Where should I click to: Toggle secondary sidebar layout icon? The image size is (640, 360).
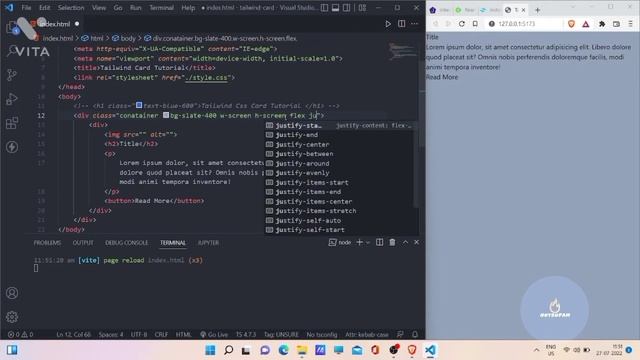coord(347,8)
